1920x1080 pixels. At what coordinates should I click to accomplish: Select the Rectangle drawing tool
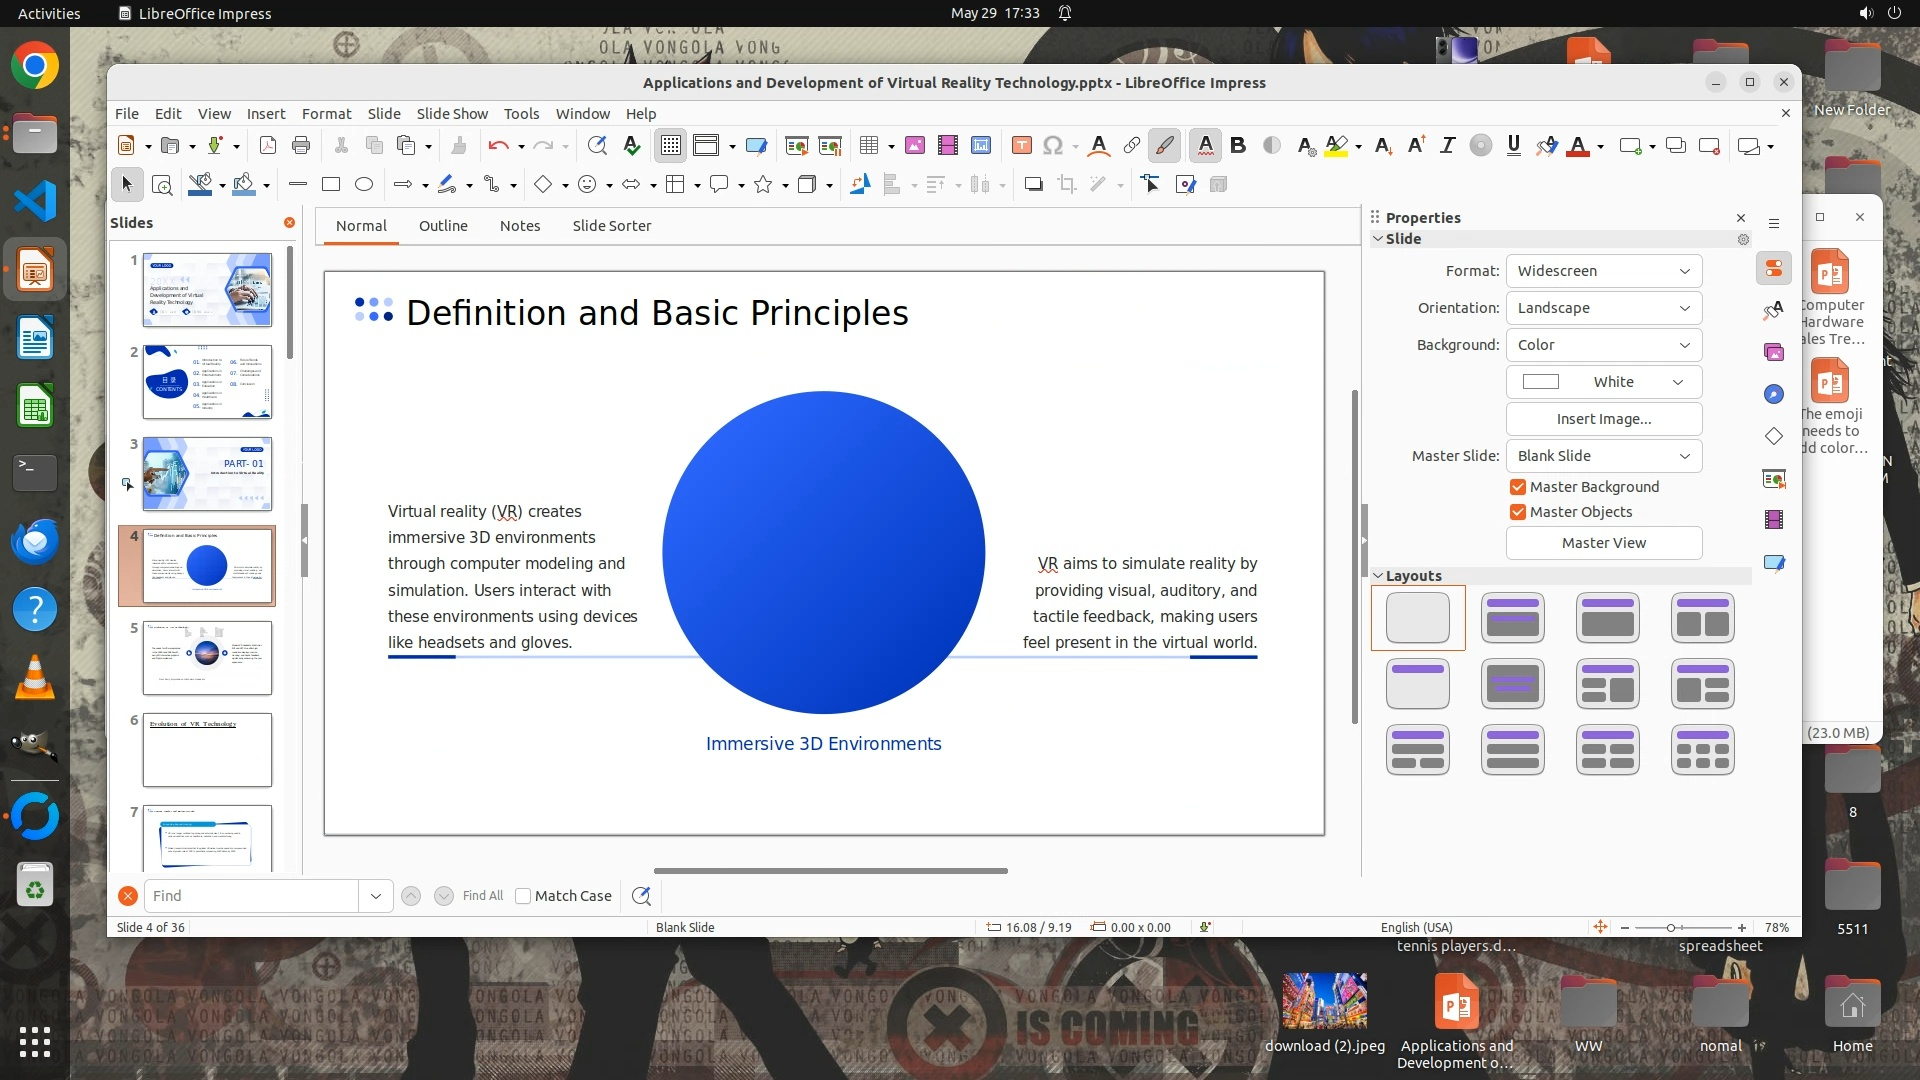(x=331, y=184)
